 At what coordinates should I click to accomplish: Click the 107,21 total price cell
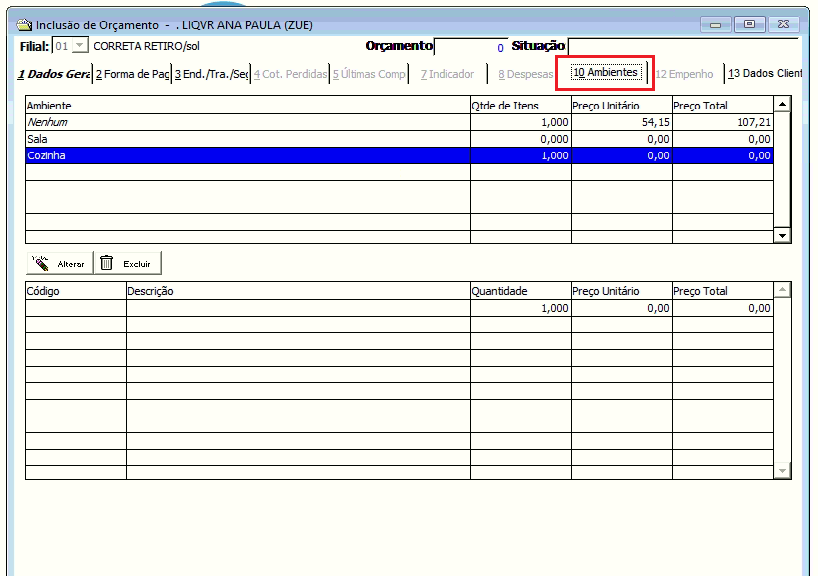tap(723, 122)
